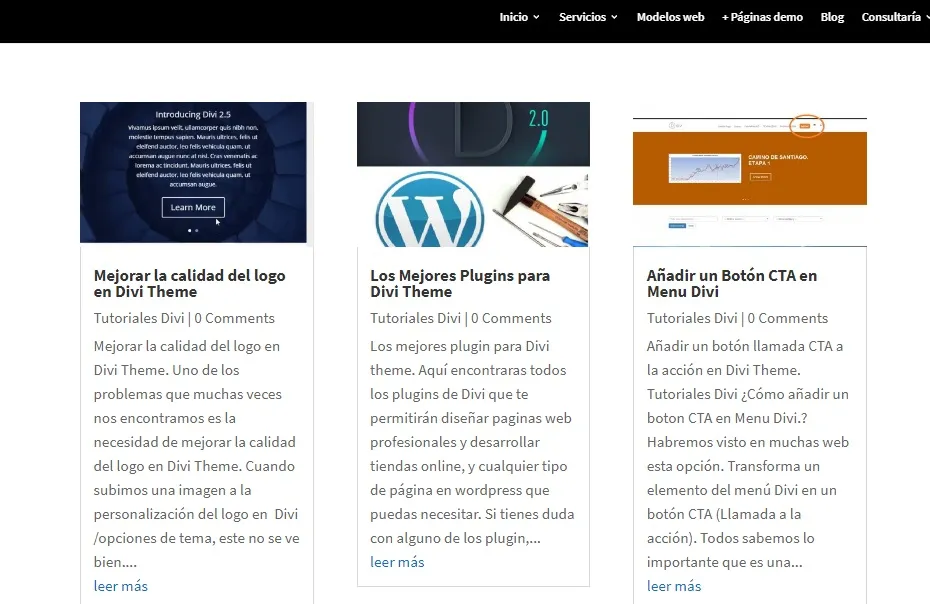Open 'Añadir un Botón CTA en Menu Divi' title
Viewport: 930px width, 604px height.
(731, 283)
